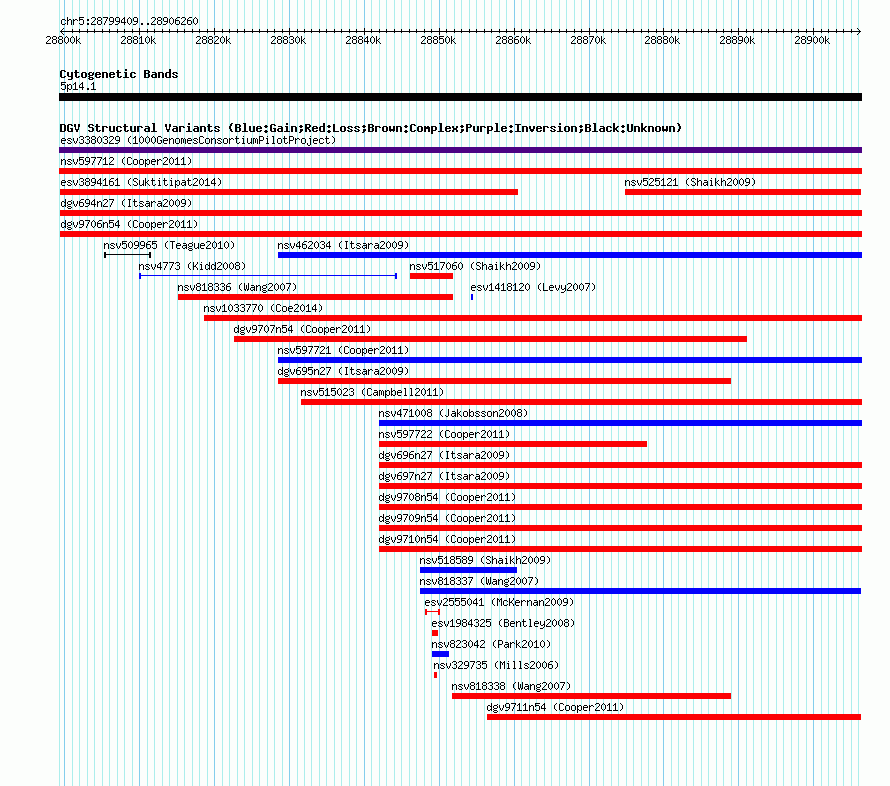
Task: Click dgv9706n54 (Cooper2011) label
Action: coord(129,224)
